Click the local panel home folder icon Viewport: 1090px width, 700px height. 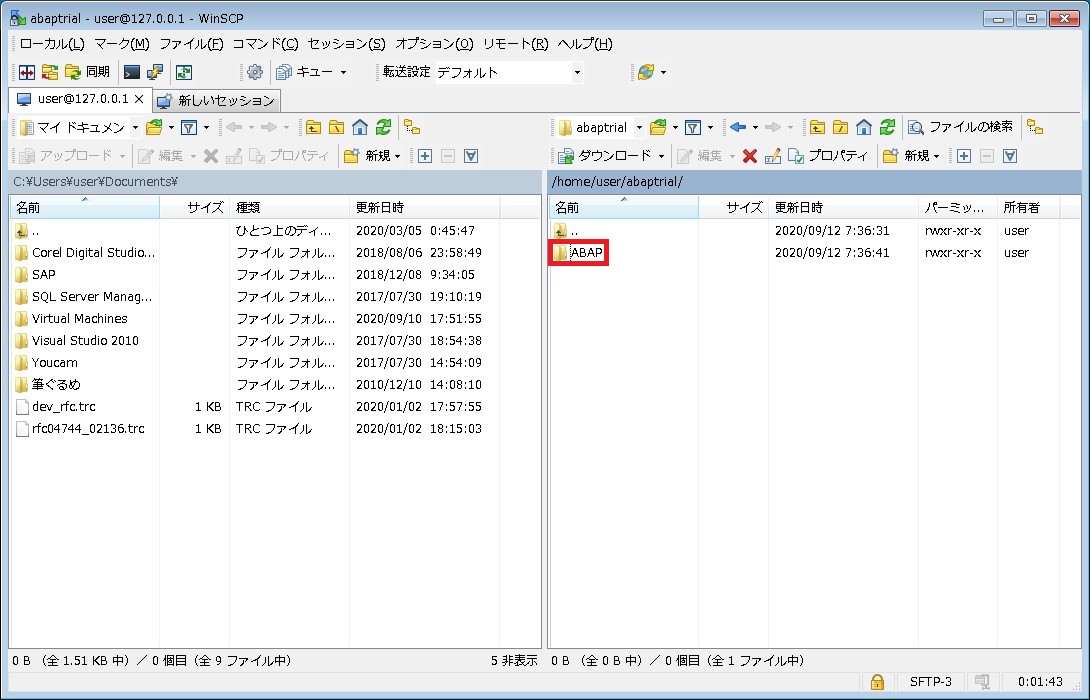pyautogui.click(x=360, y=127)
